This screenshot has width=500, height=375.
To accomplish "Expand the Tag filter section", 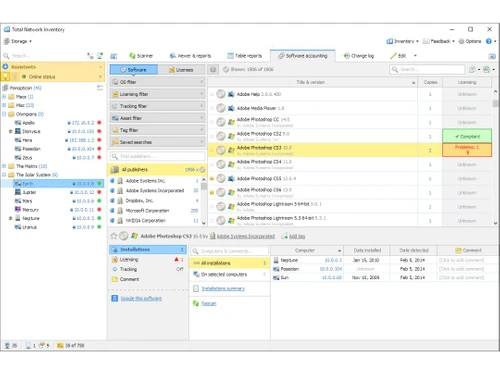I will (x=157, y=130).
